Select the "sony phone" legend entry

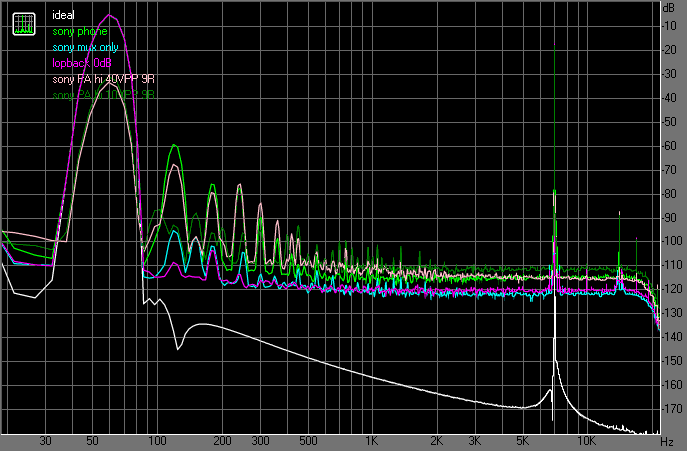pos(80,32)
